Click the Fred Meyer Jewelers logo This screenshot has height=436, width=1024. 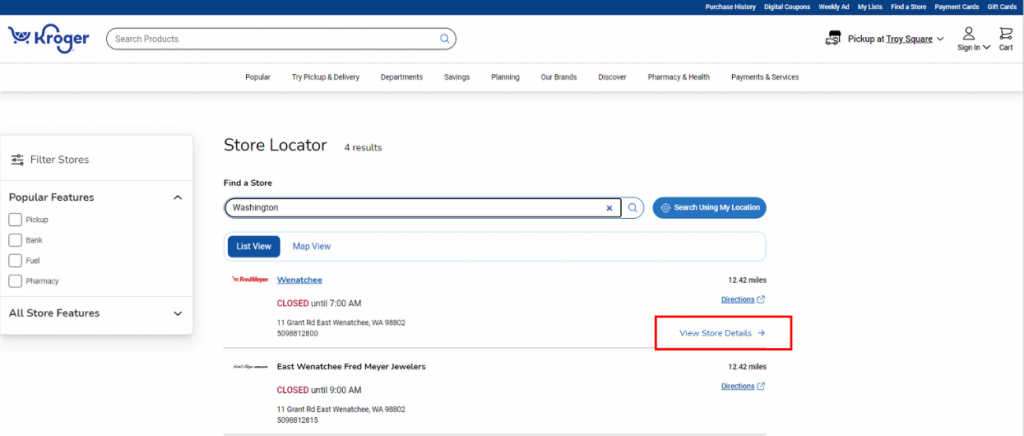[x=250, y=367]
